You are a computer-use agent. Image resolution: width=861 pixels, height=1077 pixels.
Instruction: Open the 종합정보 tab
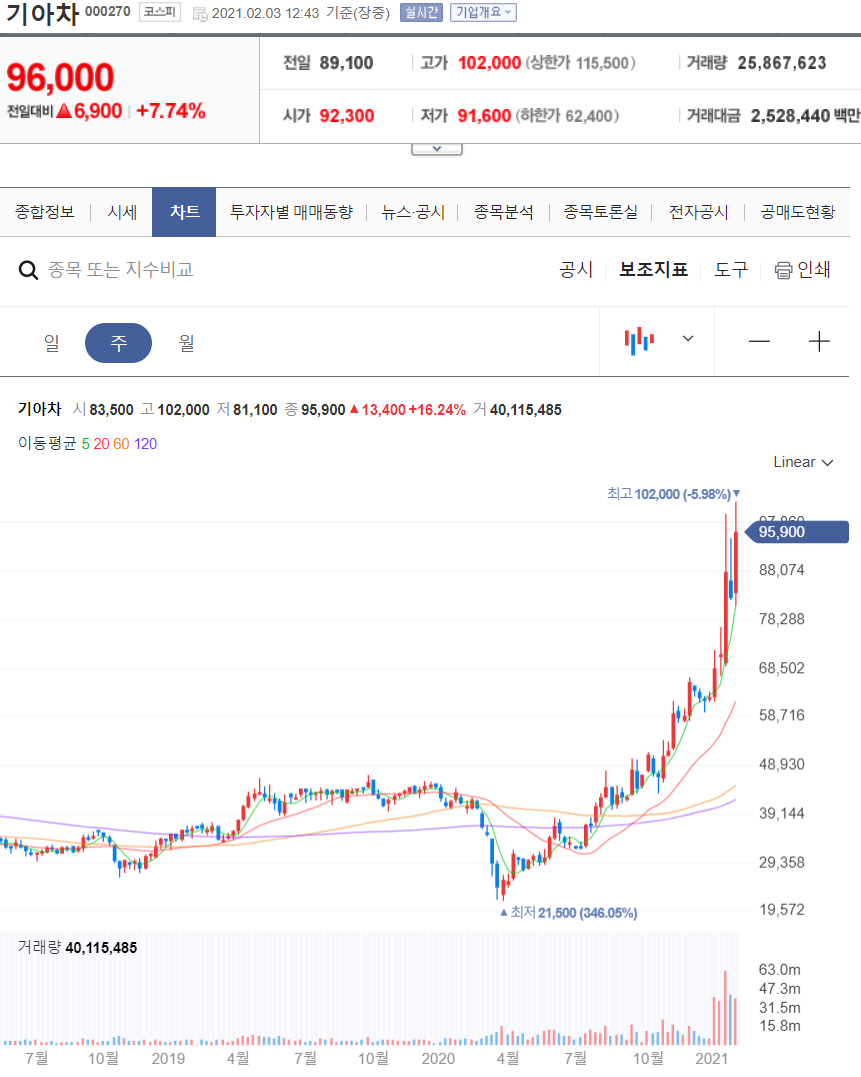coord(45,212)
